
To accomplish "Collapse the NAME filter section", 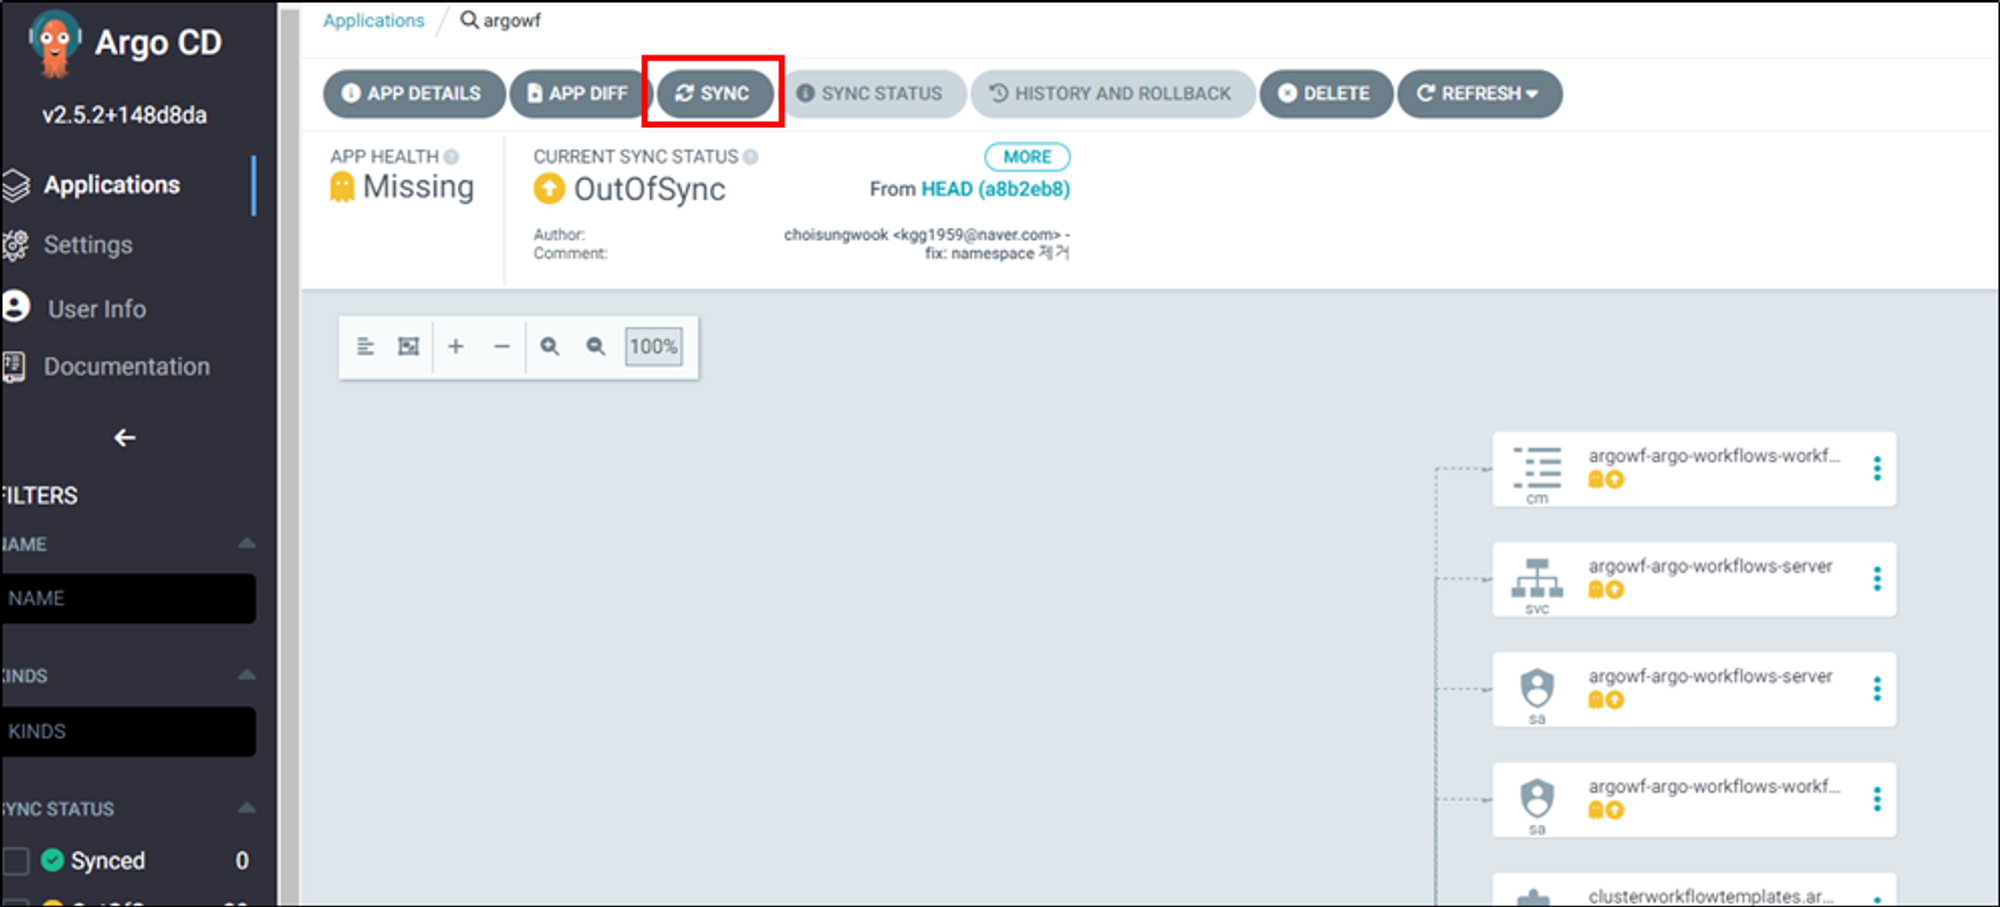I will pyautogui.click(x=246, y=544).
